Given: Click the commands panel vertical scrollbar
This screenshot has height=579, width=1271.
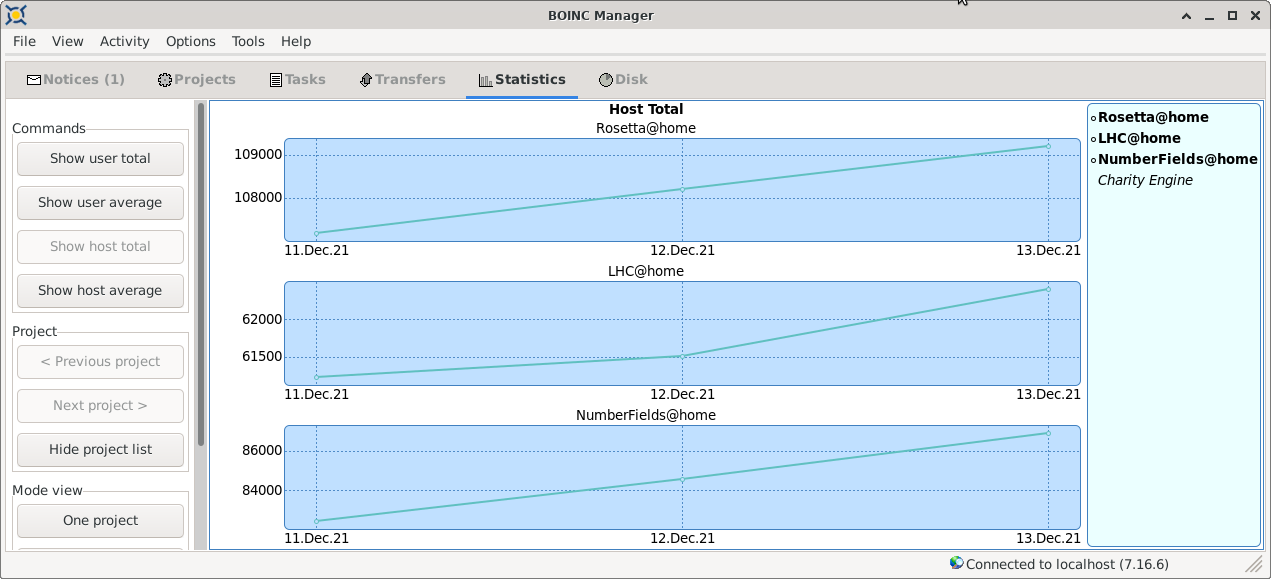Looking at the screenshot, I should (x=201, y=275).
